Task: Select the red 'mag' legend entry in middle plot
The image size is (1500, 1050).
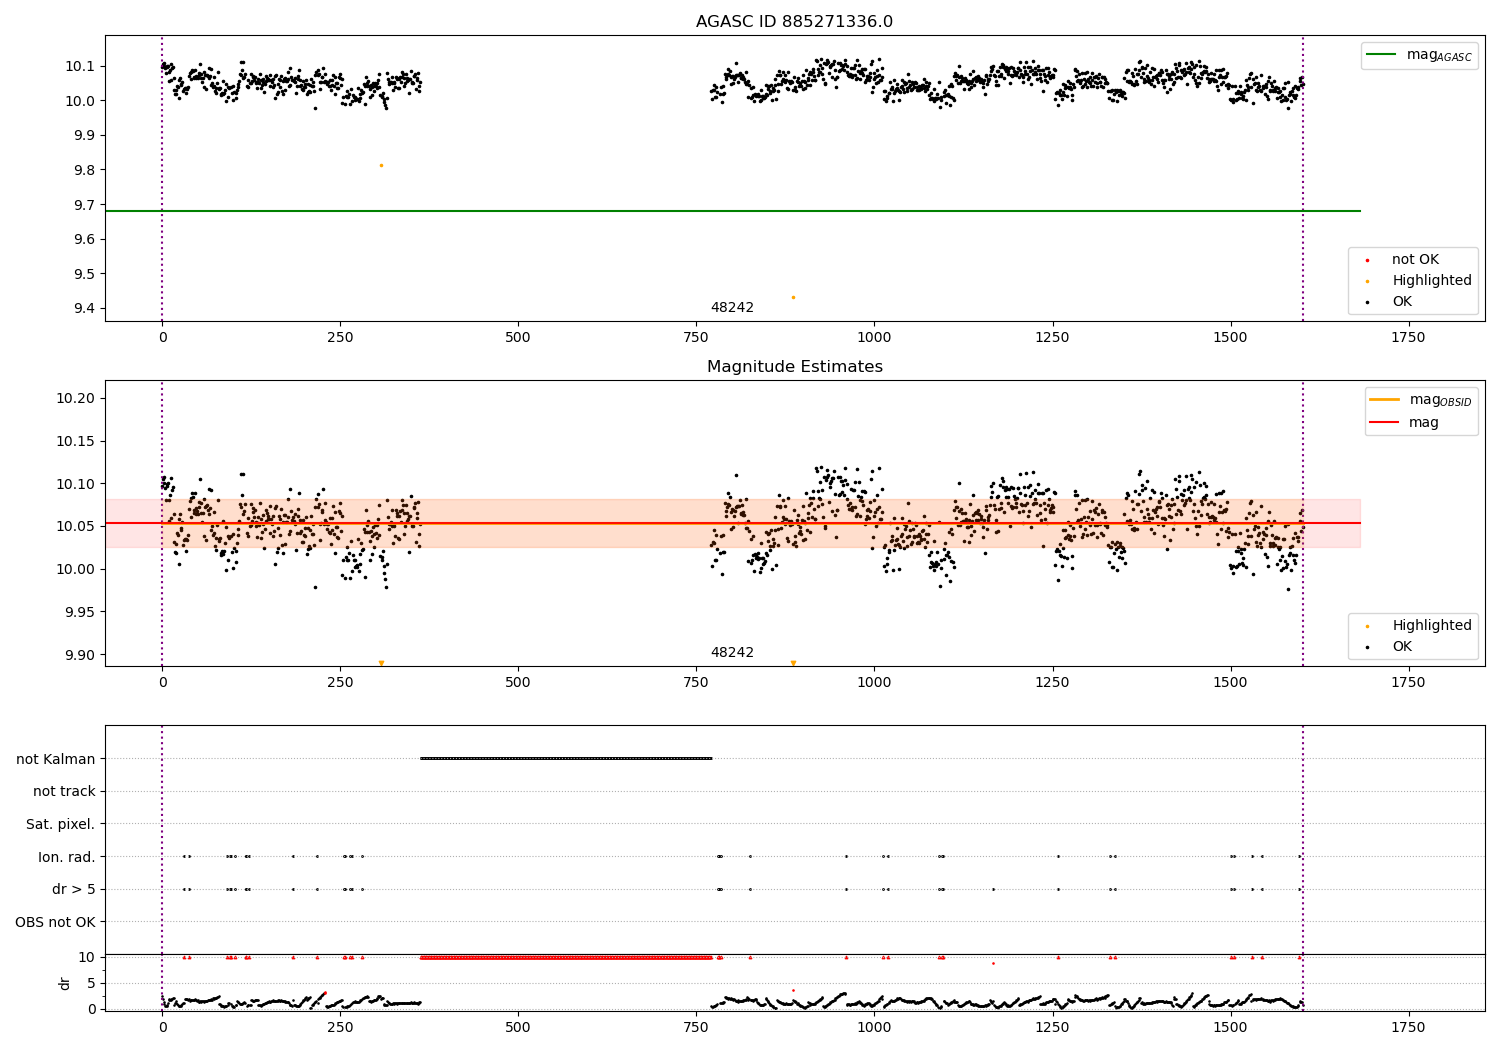Action: pyautogui.click(x=1405, y=423)
